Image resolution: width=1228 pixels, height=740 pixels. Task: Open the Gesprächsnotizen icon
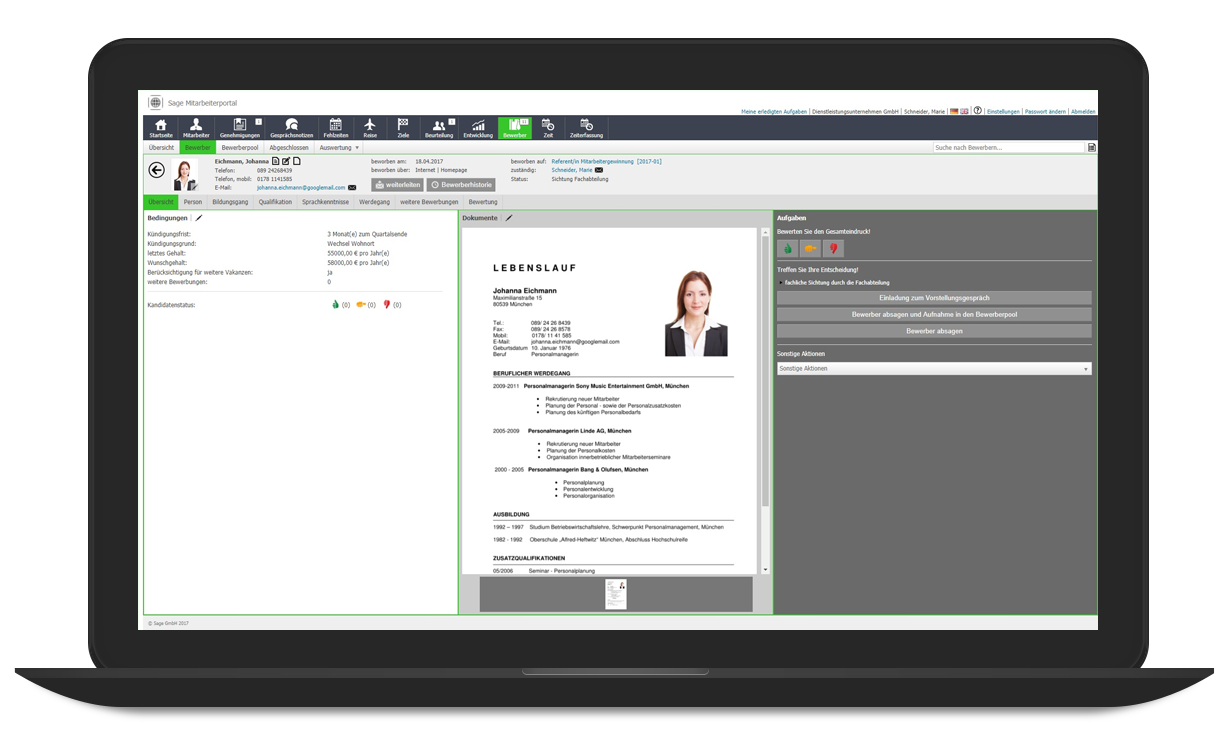coord(293,126)
